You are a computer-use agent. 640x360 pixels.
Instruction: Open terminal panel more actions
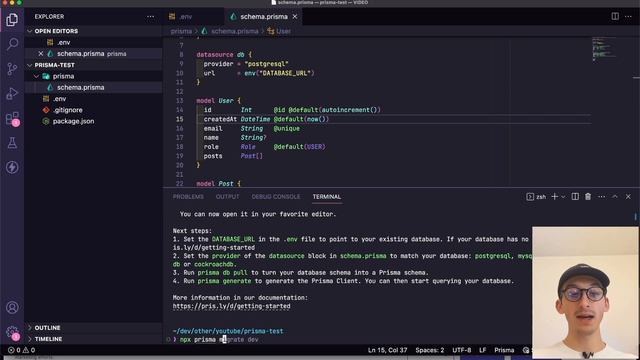click(601, 197)
